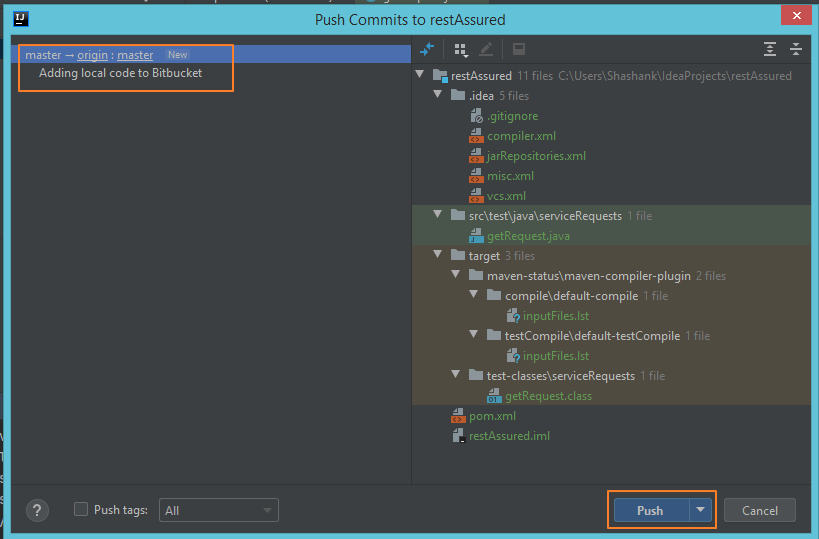Click the IntelliJ IDEA logo icon
The width and height of the screenshot is (819, 539).
click(20, 19)
